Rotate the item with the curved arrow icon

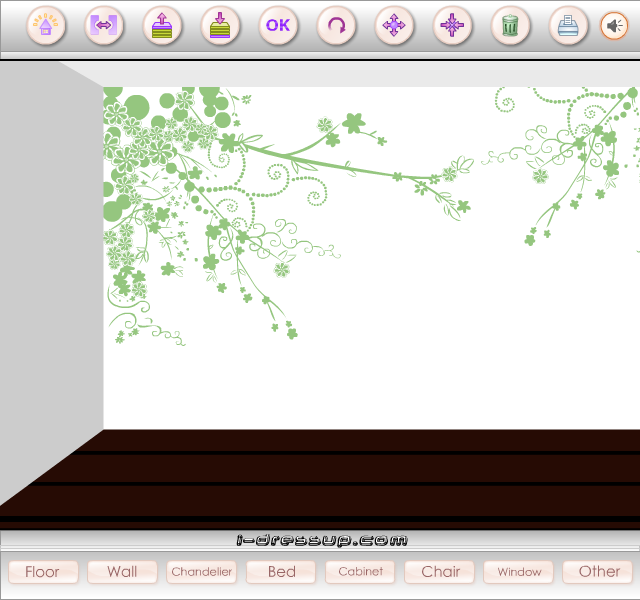click(x=336, y=25)
